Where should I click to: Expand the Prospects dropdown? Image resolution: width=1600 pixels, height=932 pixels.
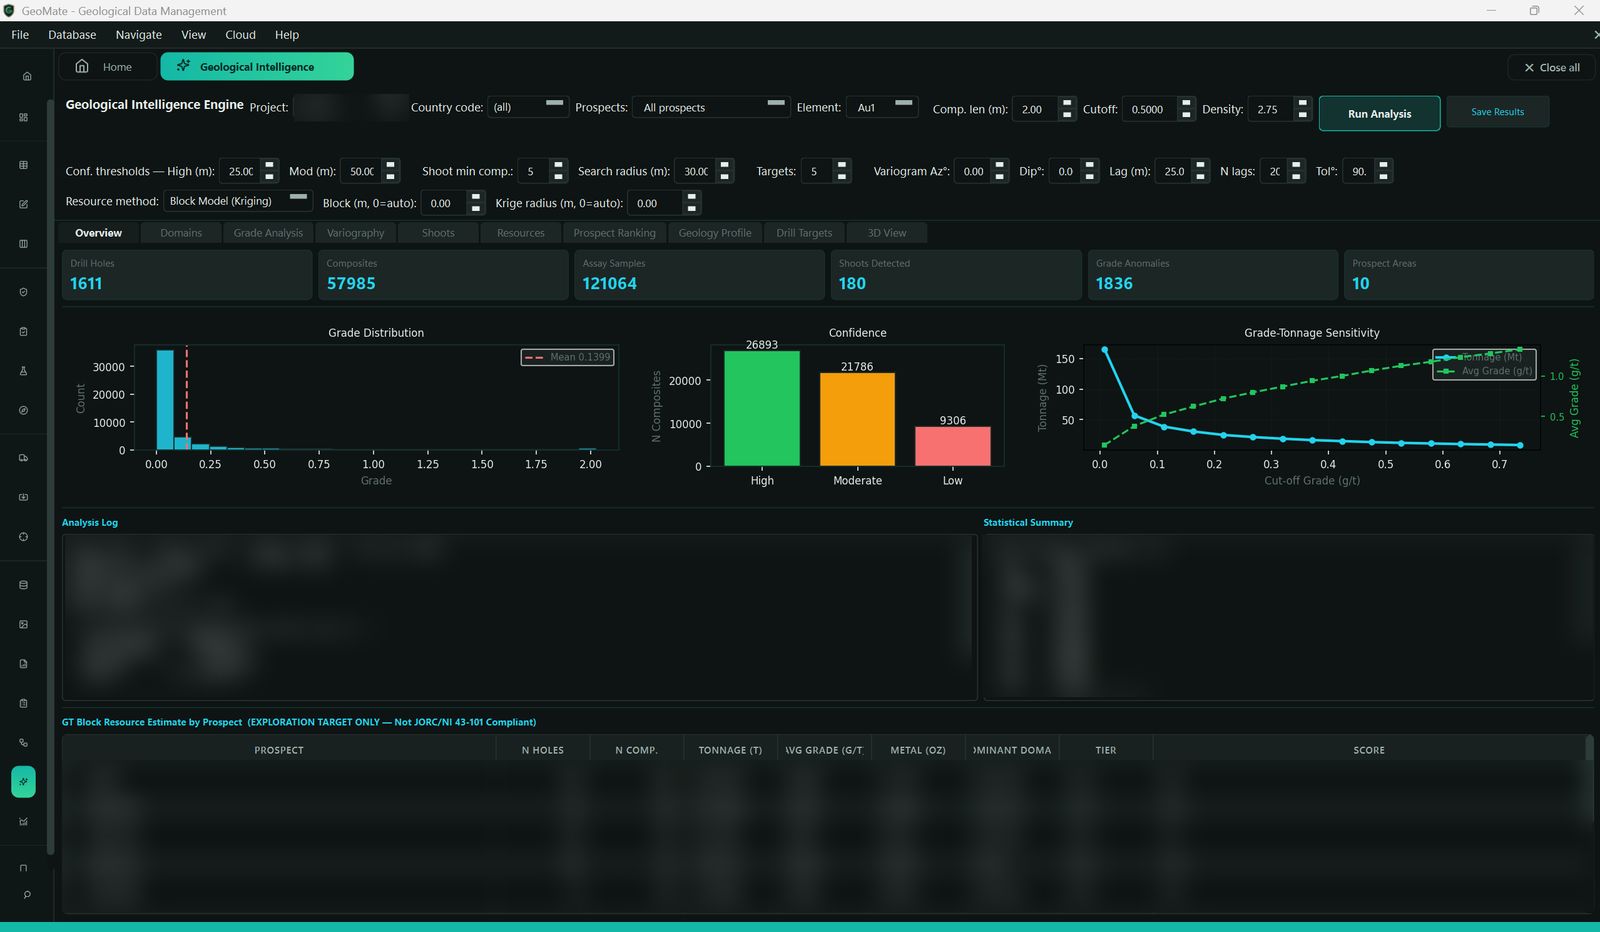tap(711, 107)
